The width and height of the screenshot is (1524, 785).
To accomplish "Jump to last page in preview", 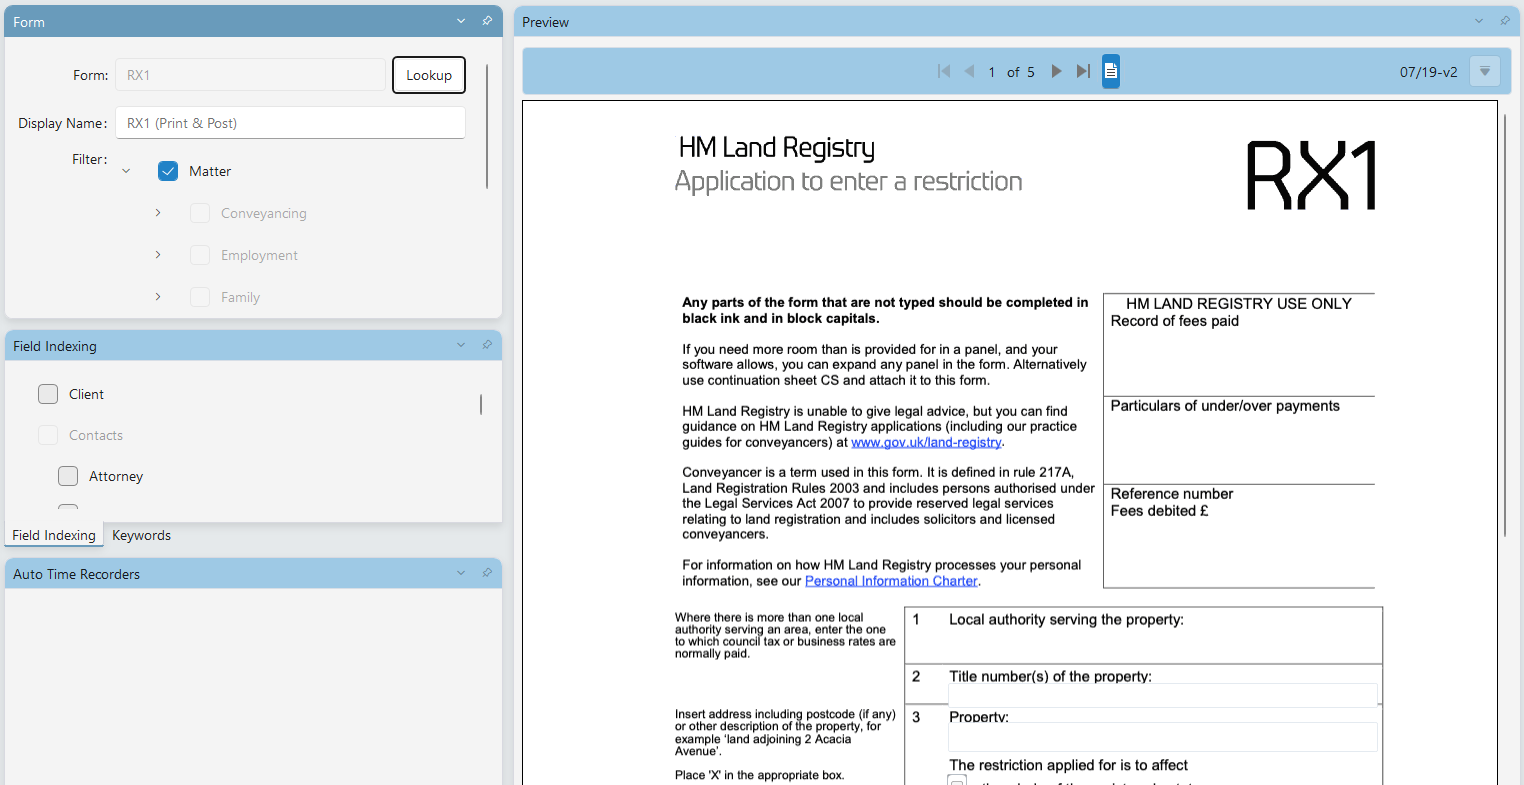I will 1083,71.
